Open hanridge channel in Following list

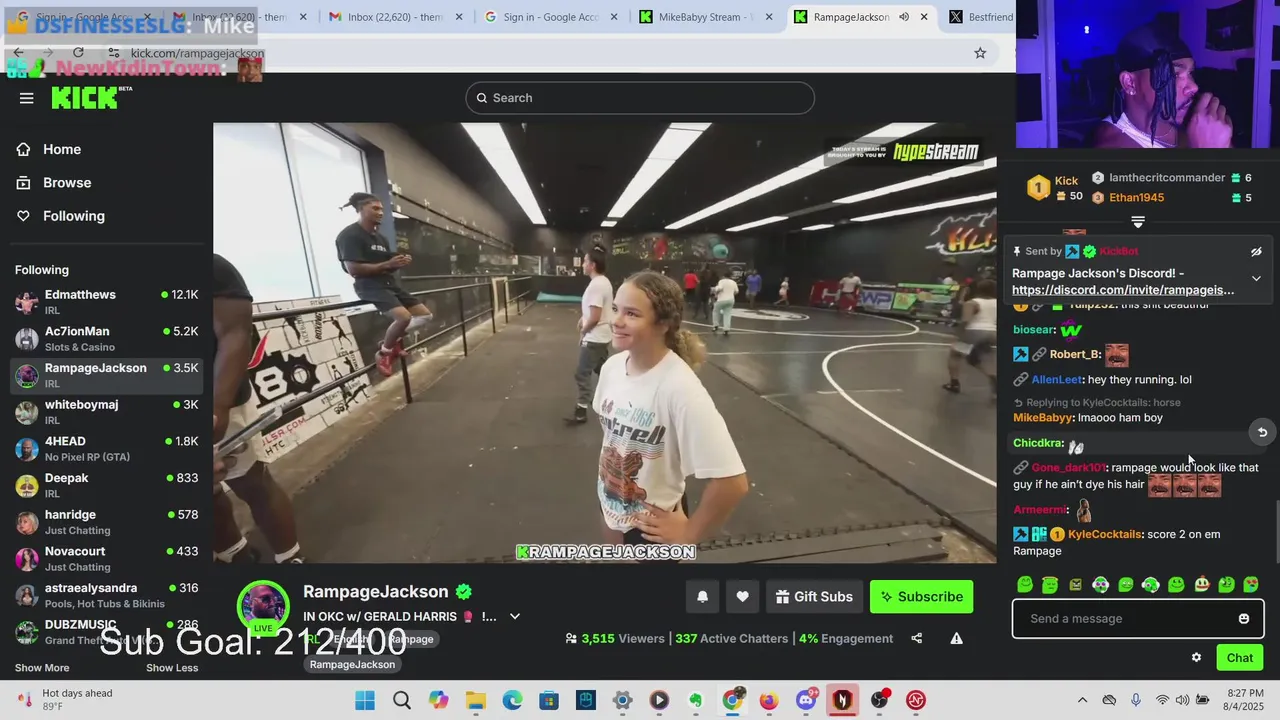coord(106,521)
